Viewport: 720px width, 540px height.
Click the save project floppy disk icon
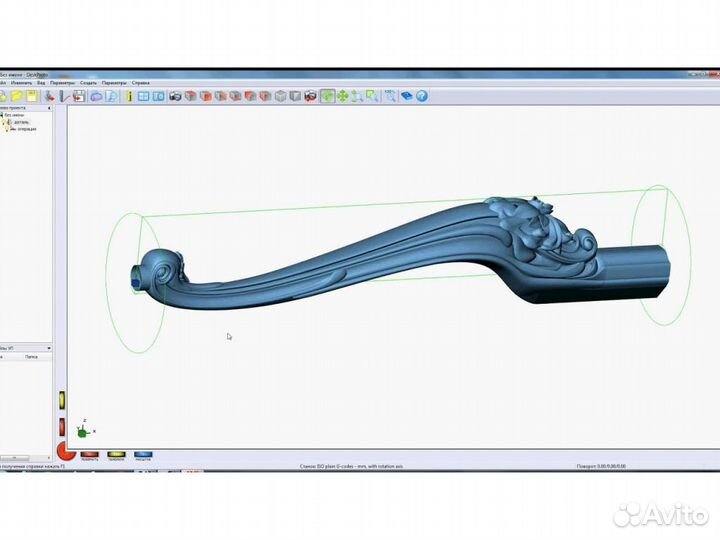point(32,96)
